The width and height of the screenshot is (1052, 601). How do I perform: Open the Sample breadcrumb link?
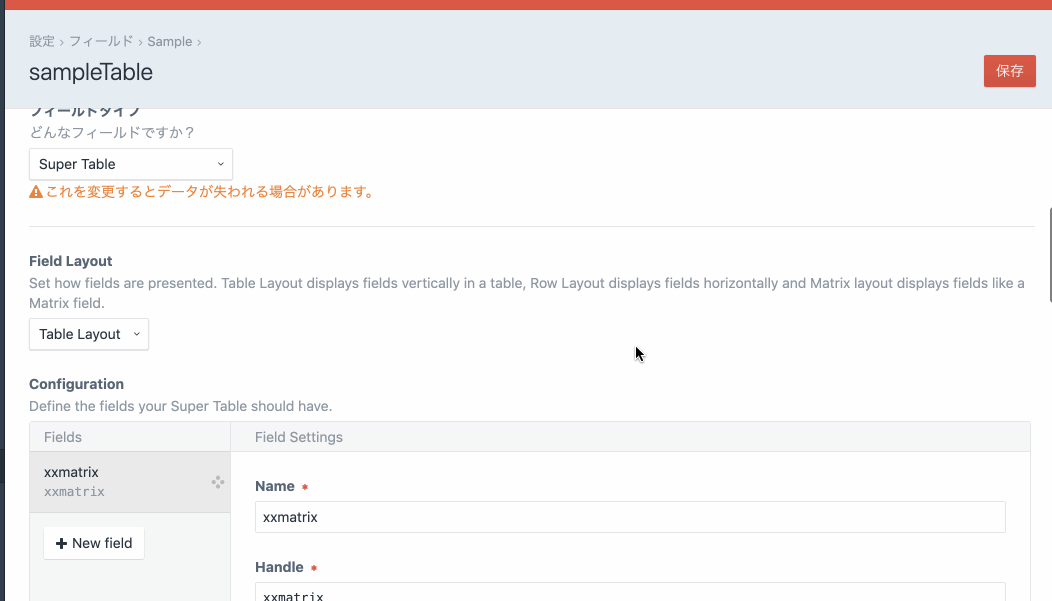[x=168, y=41]
